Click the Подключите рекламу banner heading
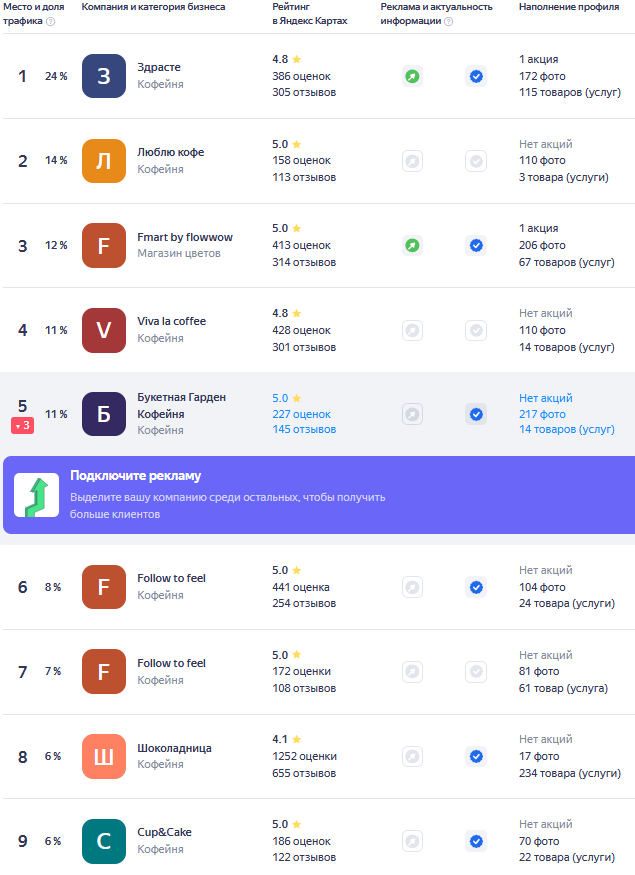 (136, 476)
